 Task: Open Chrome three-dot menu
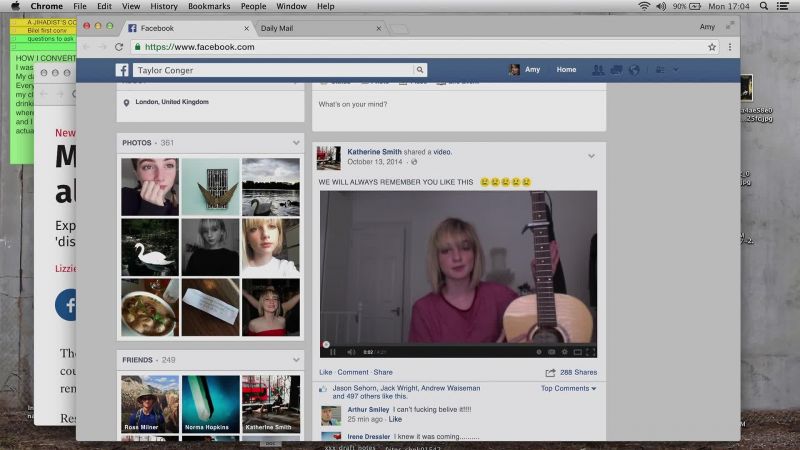point(730,47)
